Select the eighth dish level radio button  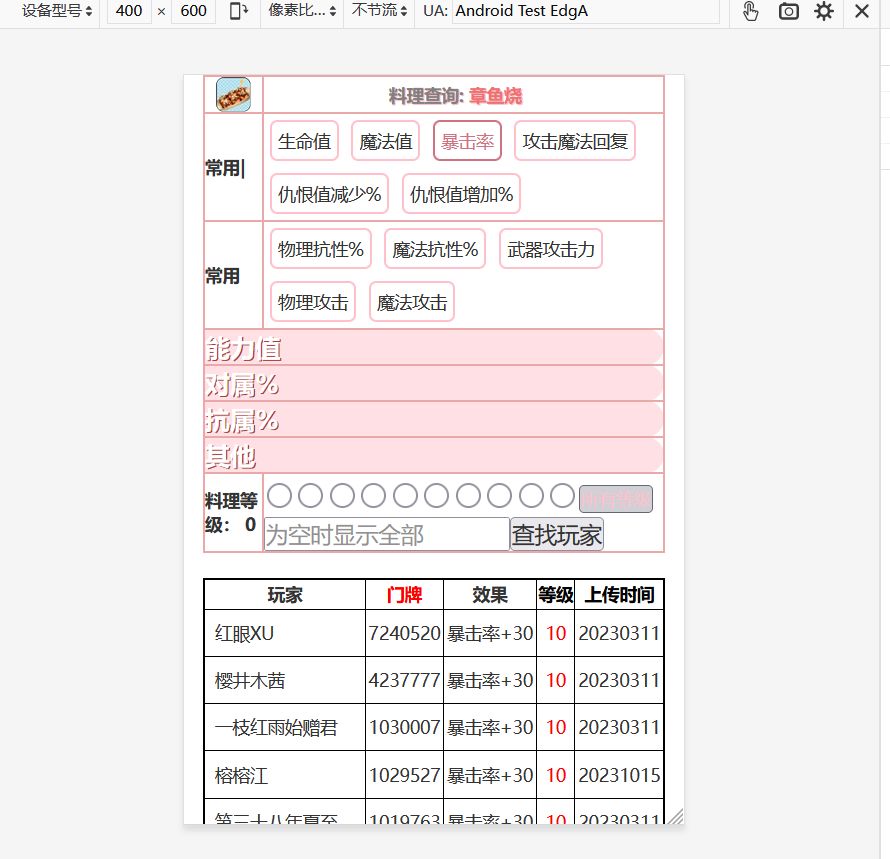point(499,496)
